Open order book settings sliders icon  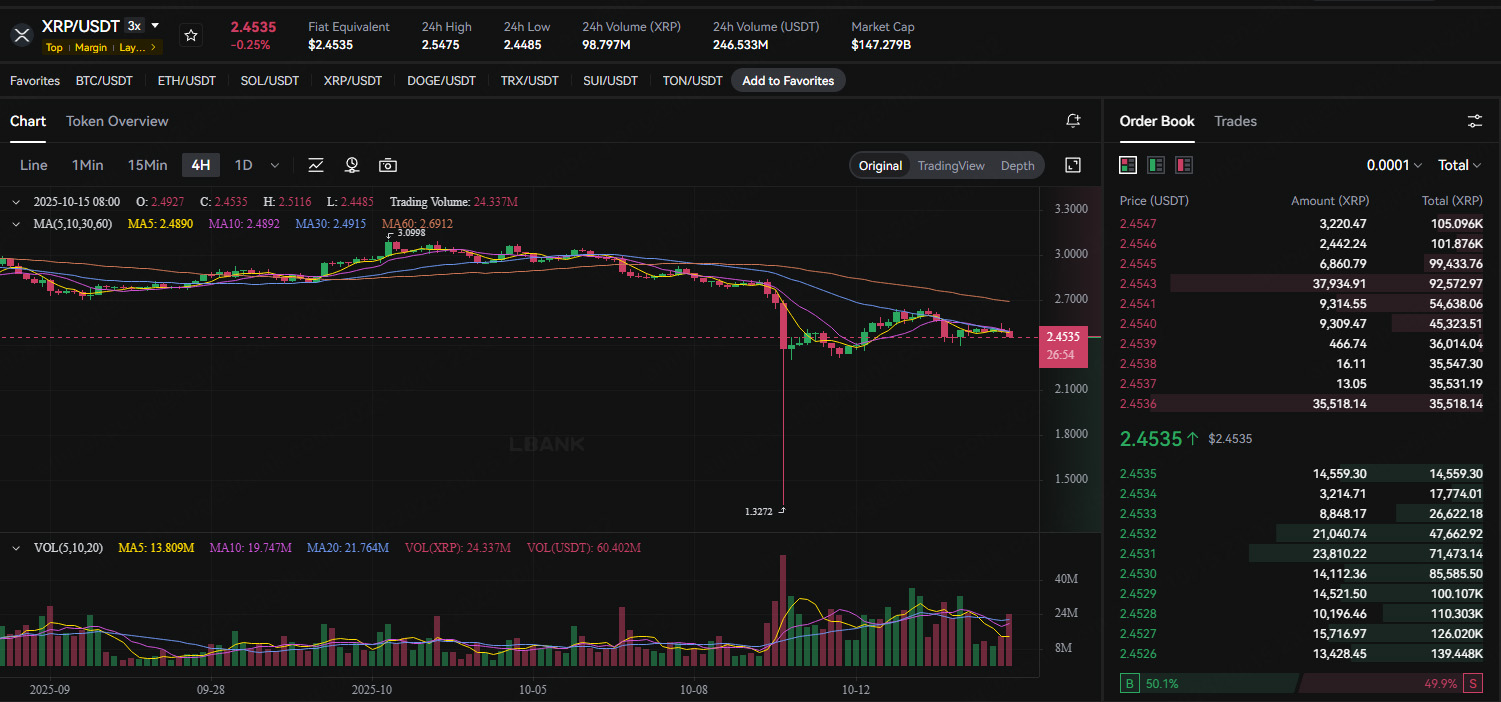point(1475,121)
